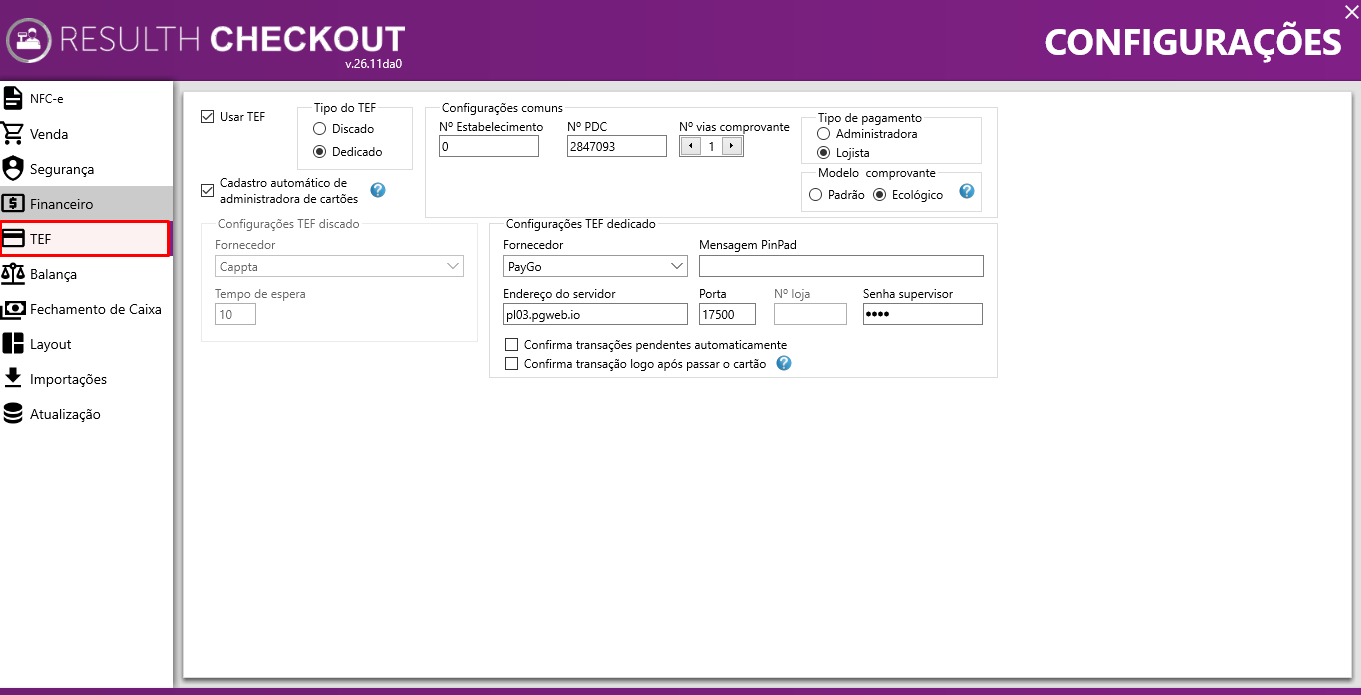This screenshot has height=695, width=1361.
Task: Click help icon beside Confirma transação logo
Action: pos(784,363)
